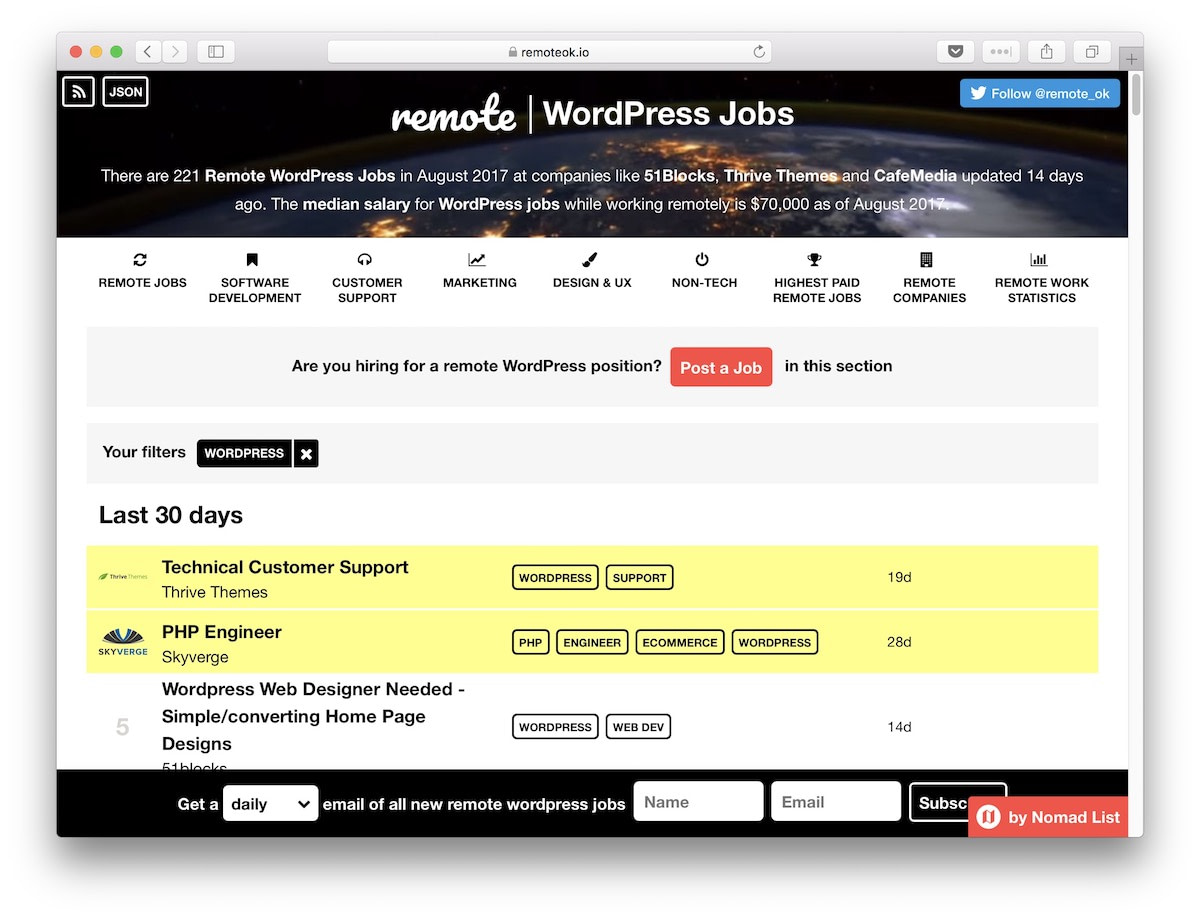The width and height of the screenshot is (1200, 918).
Task: Click the Design & UX paintbrush icon
Action: coord(592,259)
